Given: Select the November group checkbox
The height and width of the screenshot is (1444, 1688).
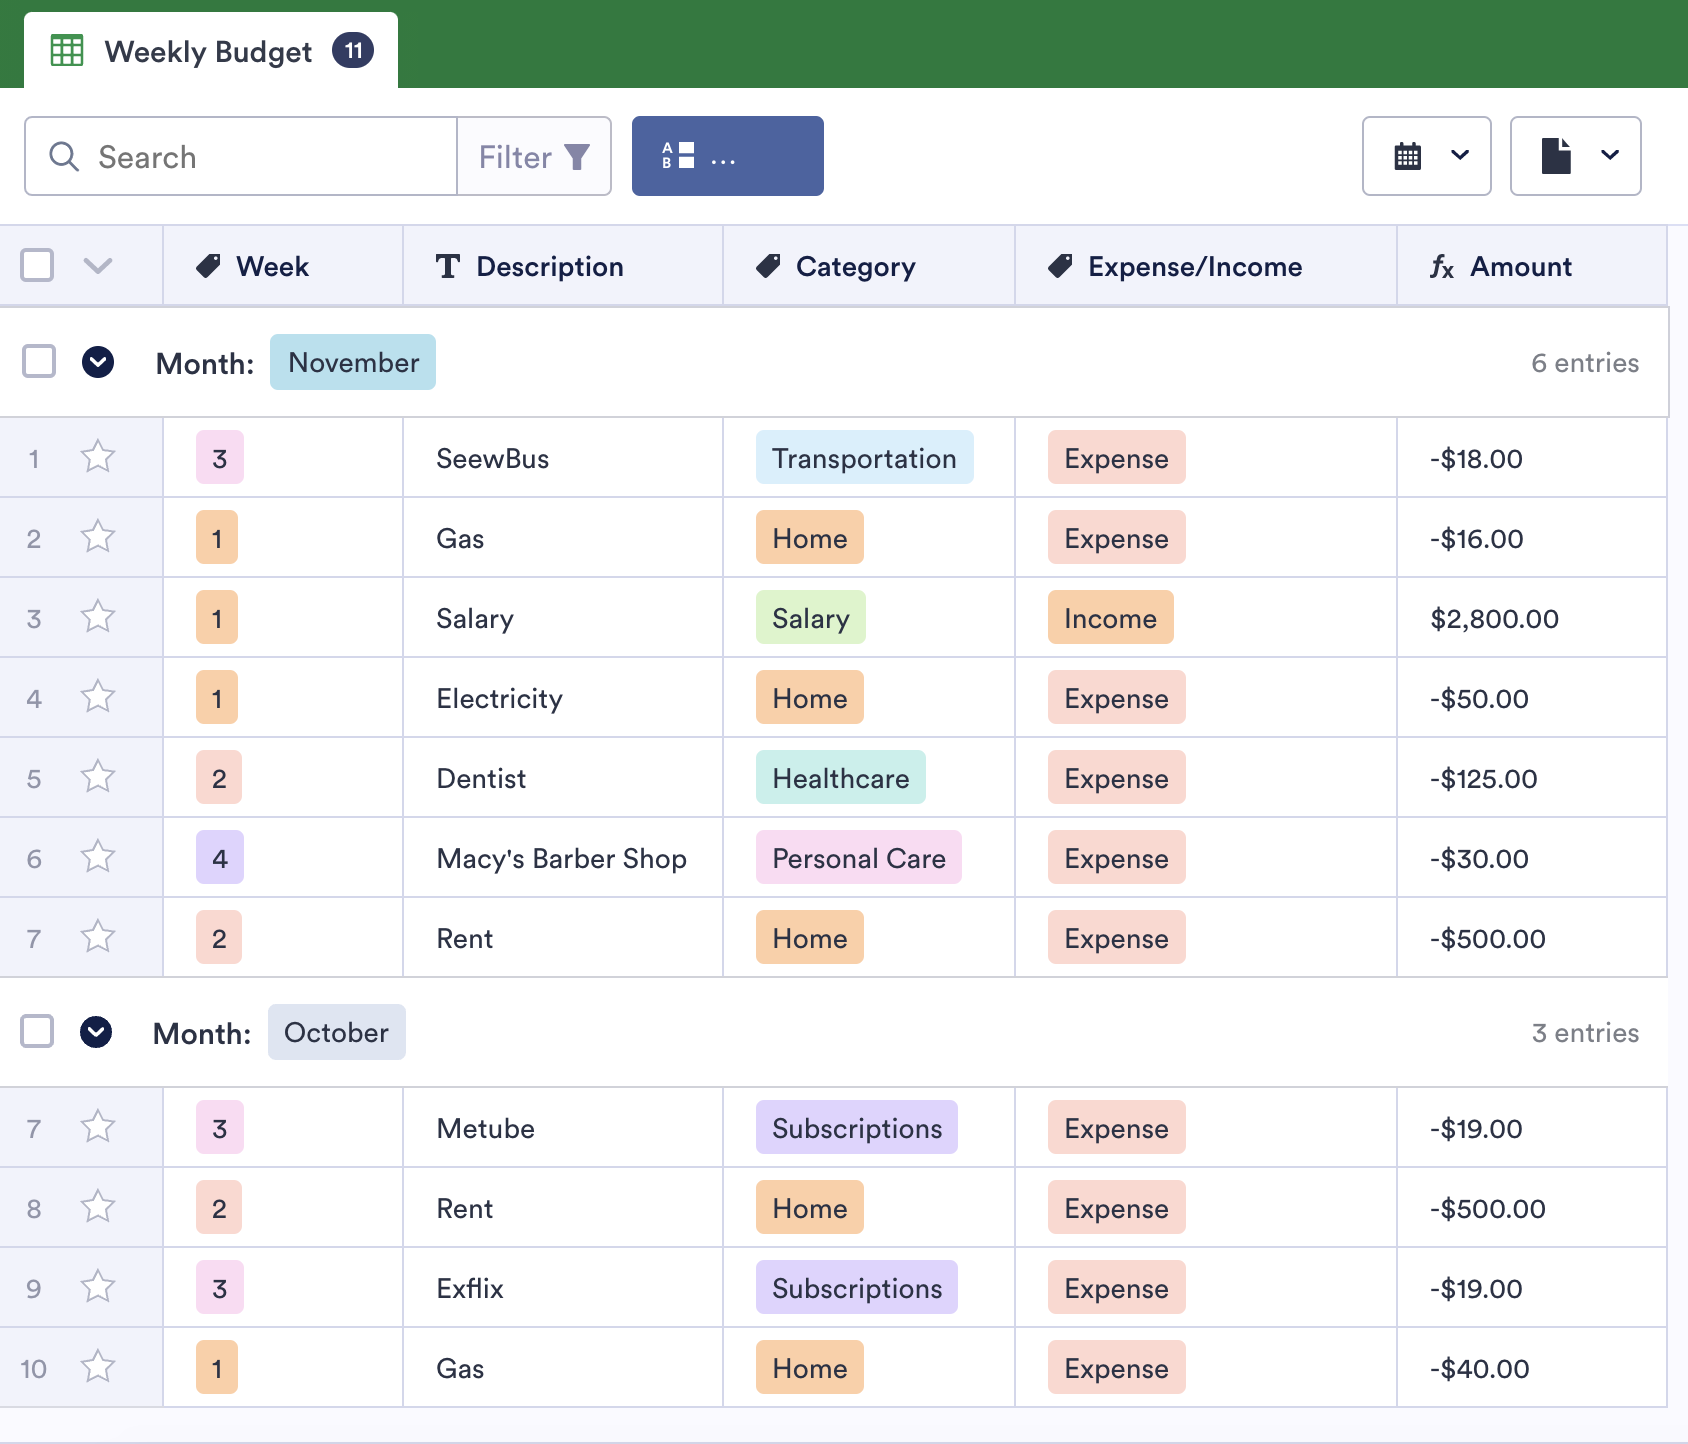Looking at the screenshot, I should tap(39, 362).
